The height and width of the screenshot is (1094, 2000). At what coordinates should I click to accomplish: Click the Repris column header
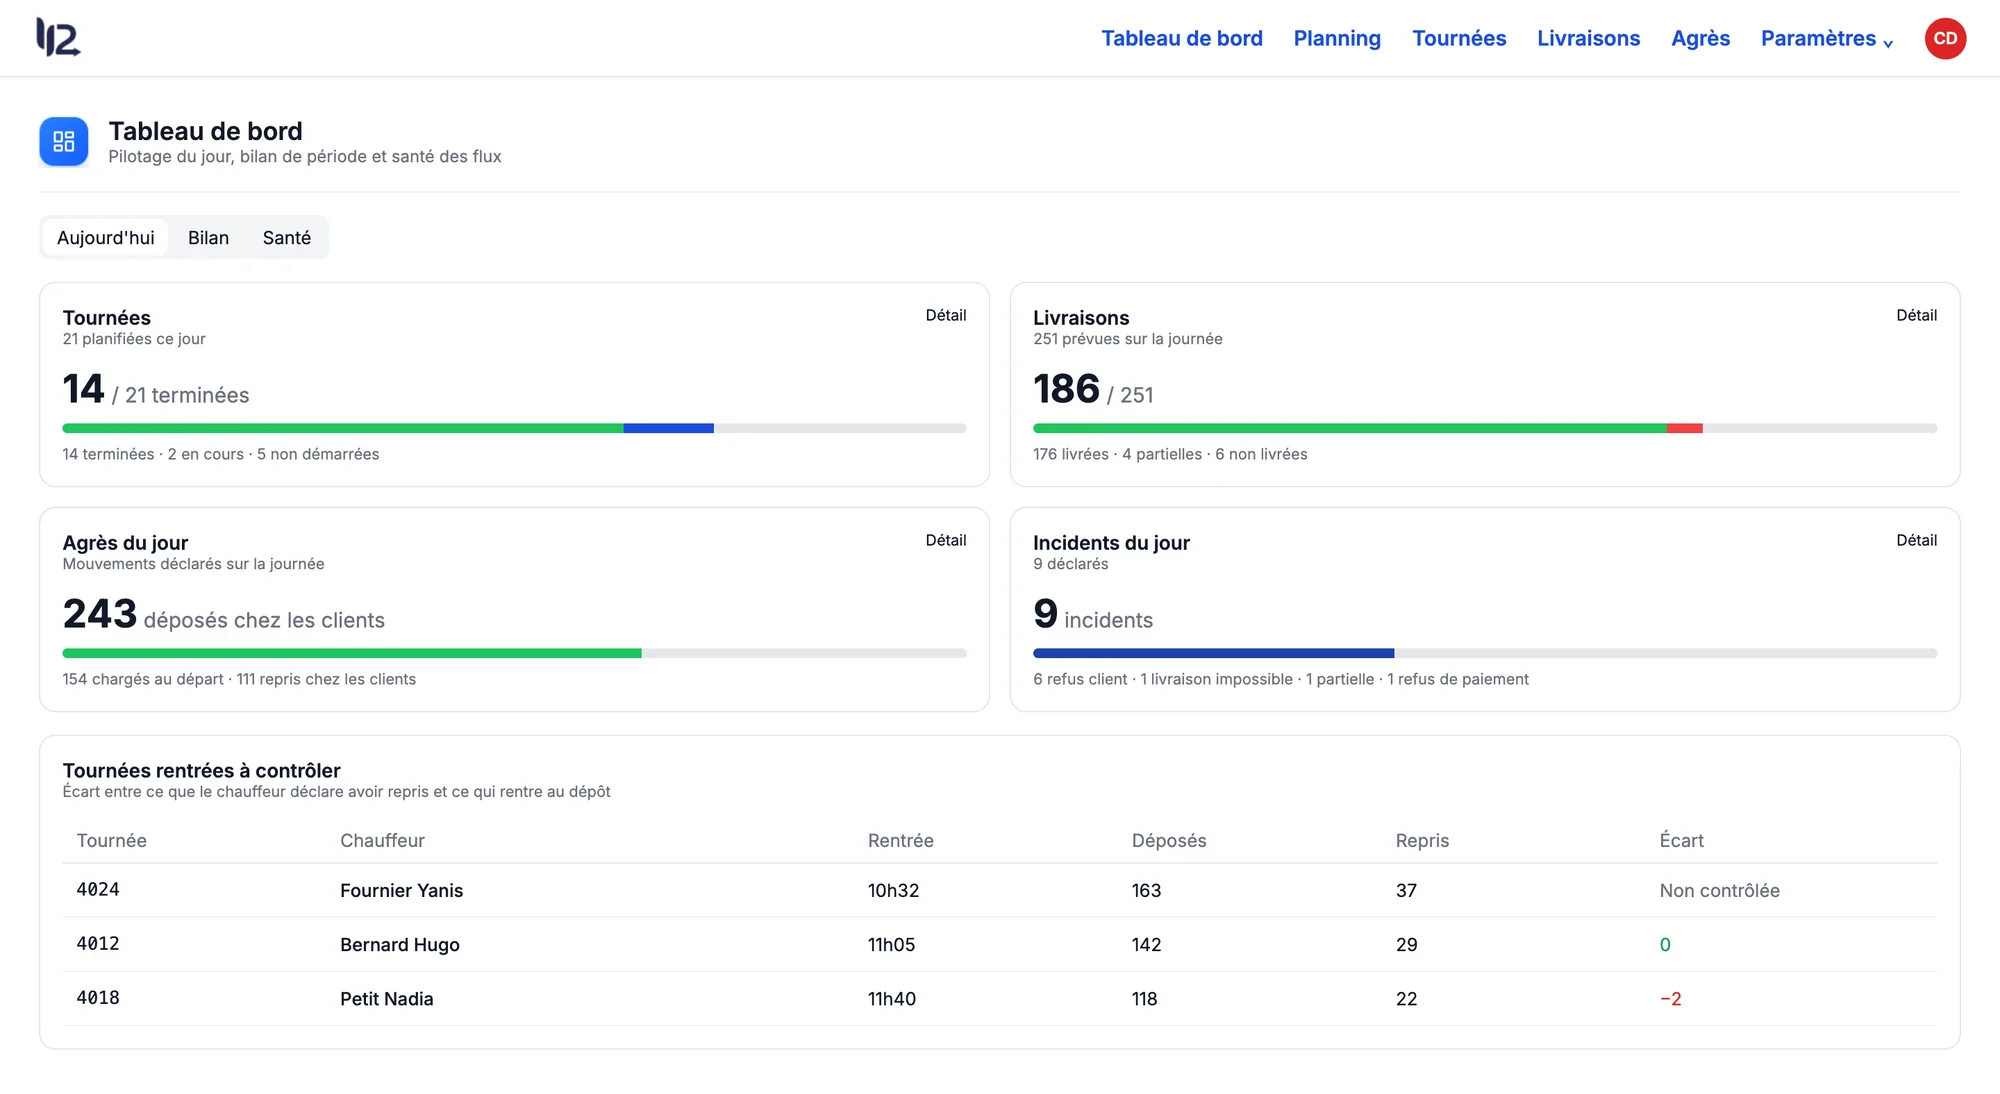coord(1422,840)
